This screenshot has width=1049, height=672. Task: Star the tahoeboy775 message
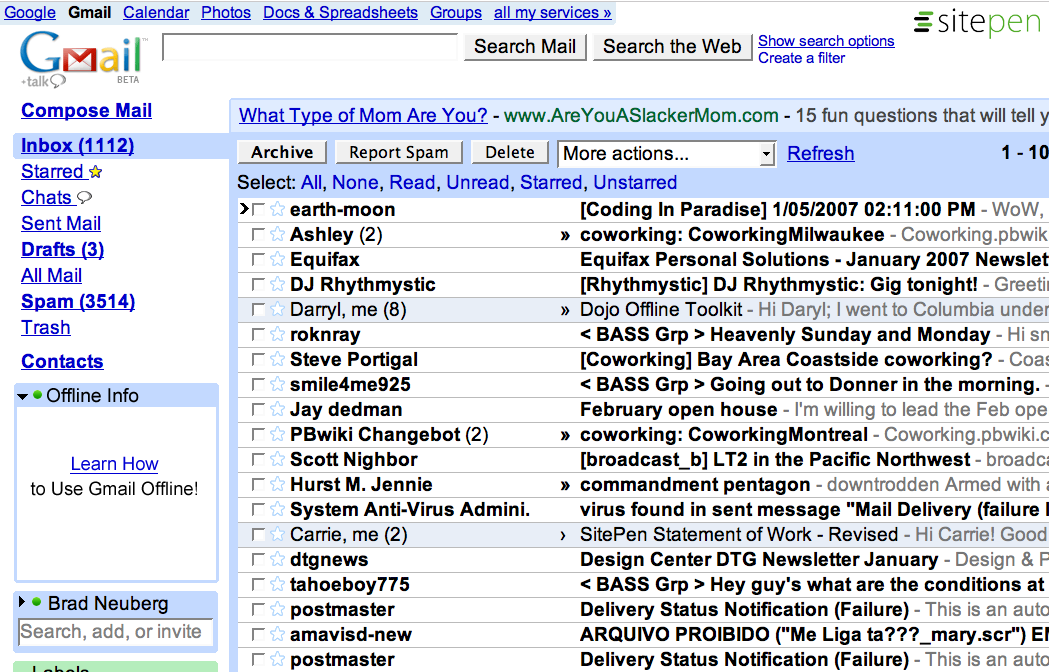click(x=278, y=584)
